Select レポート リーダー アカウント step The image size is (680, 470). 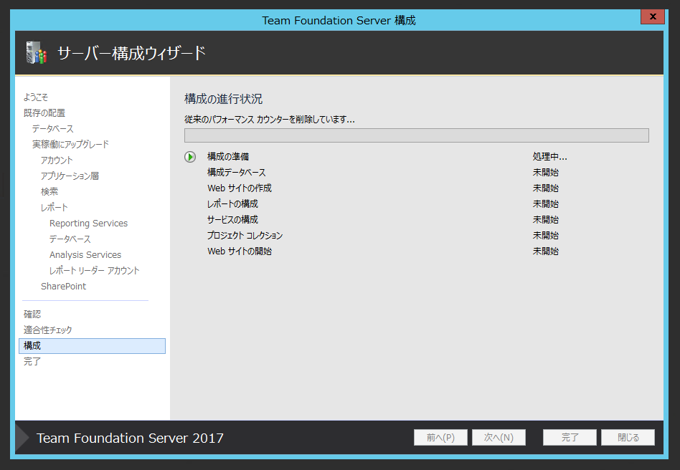[x=94, y=271]
